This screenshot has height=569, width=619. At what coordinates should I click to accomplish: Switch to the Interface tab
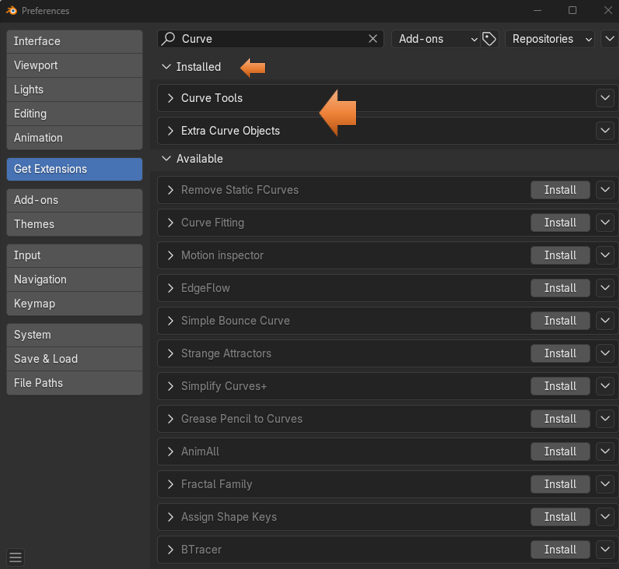(x=74, y=41)
